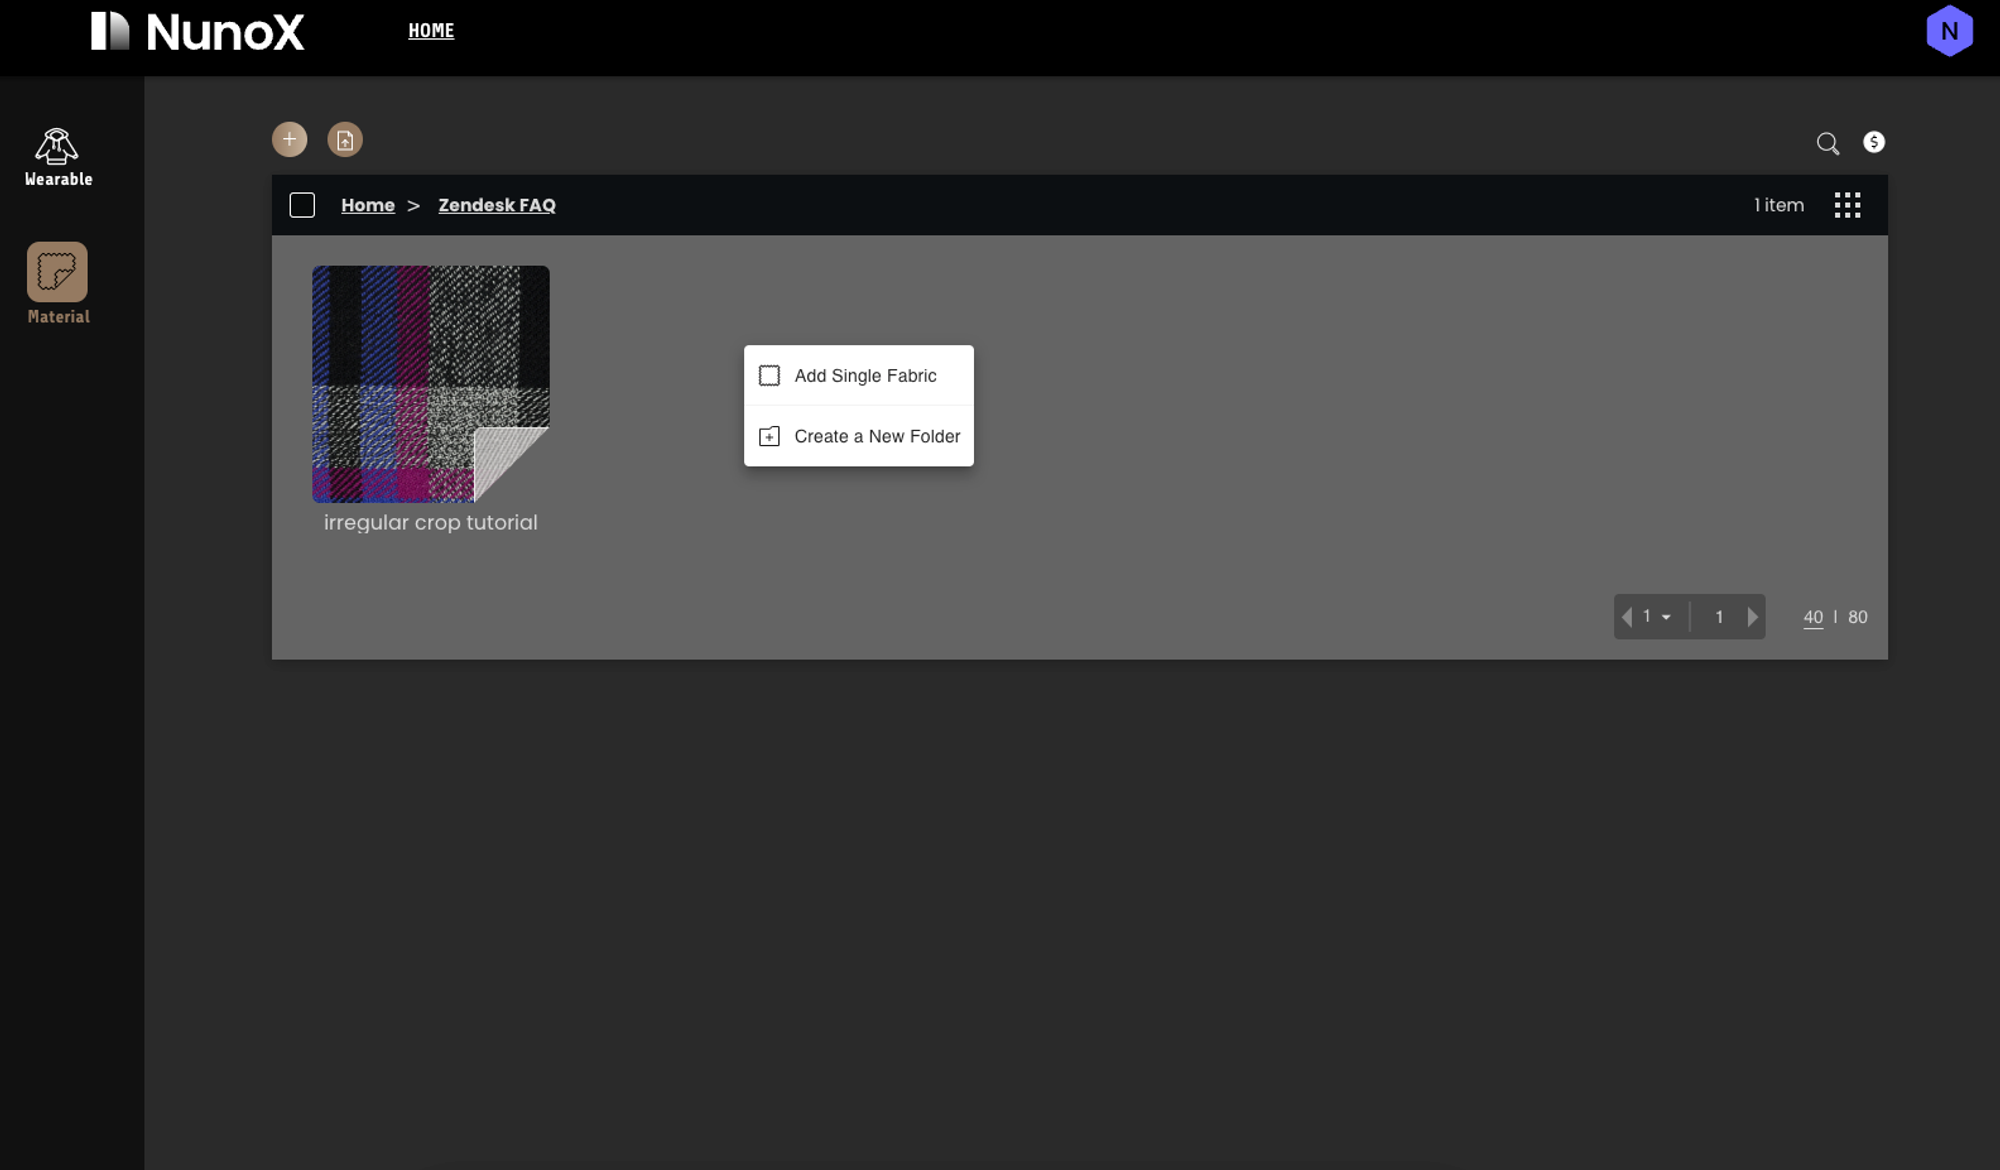Go to Home in the breadcrumb
Image resolution: width=2000 pixels, height=1170 pixels.
coord(368,205)
